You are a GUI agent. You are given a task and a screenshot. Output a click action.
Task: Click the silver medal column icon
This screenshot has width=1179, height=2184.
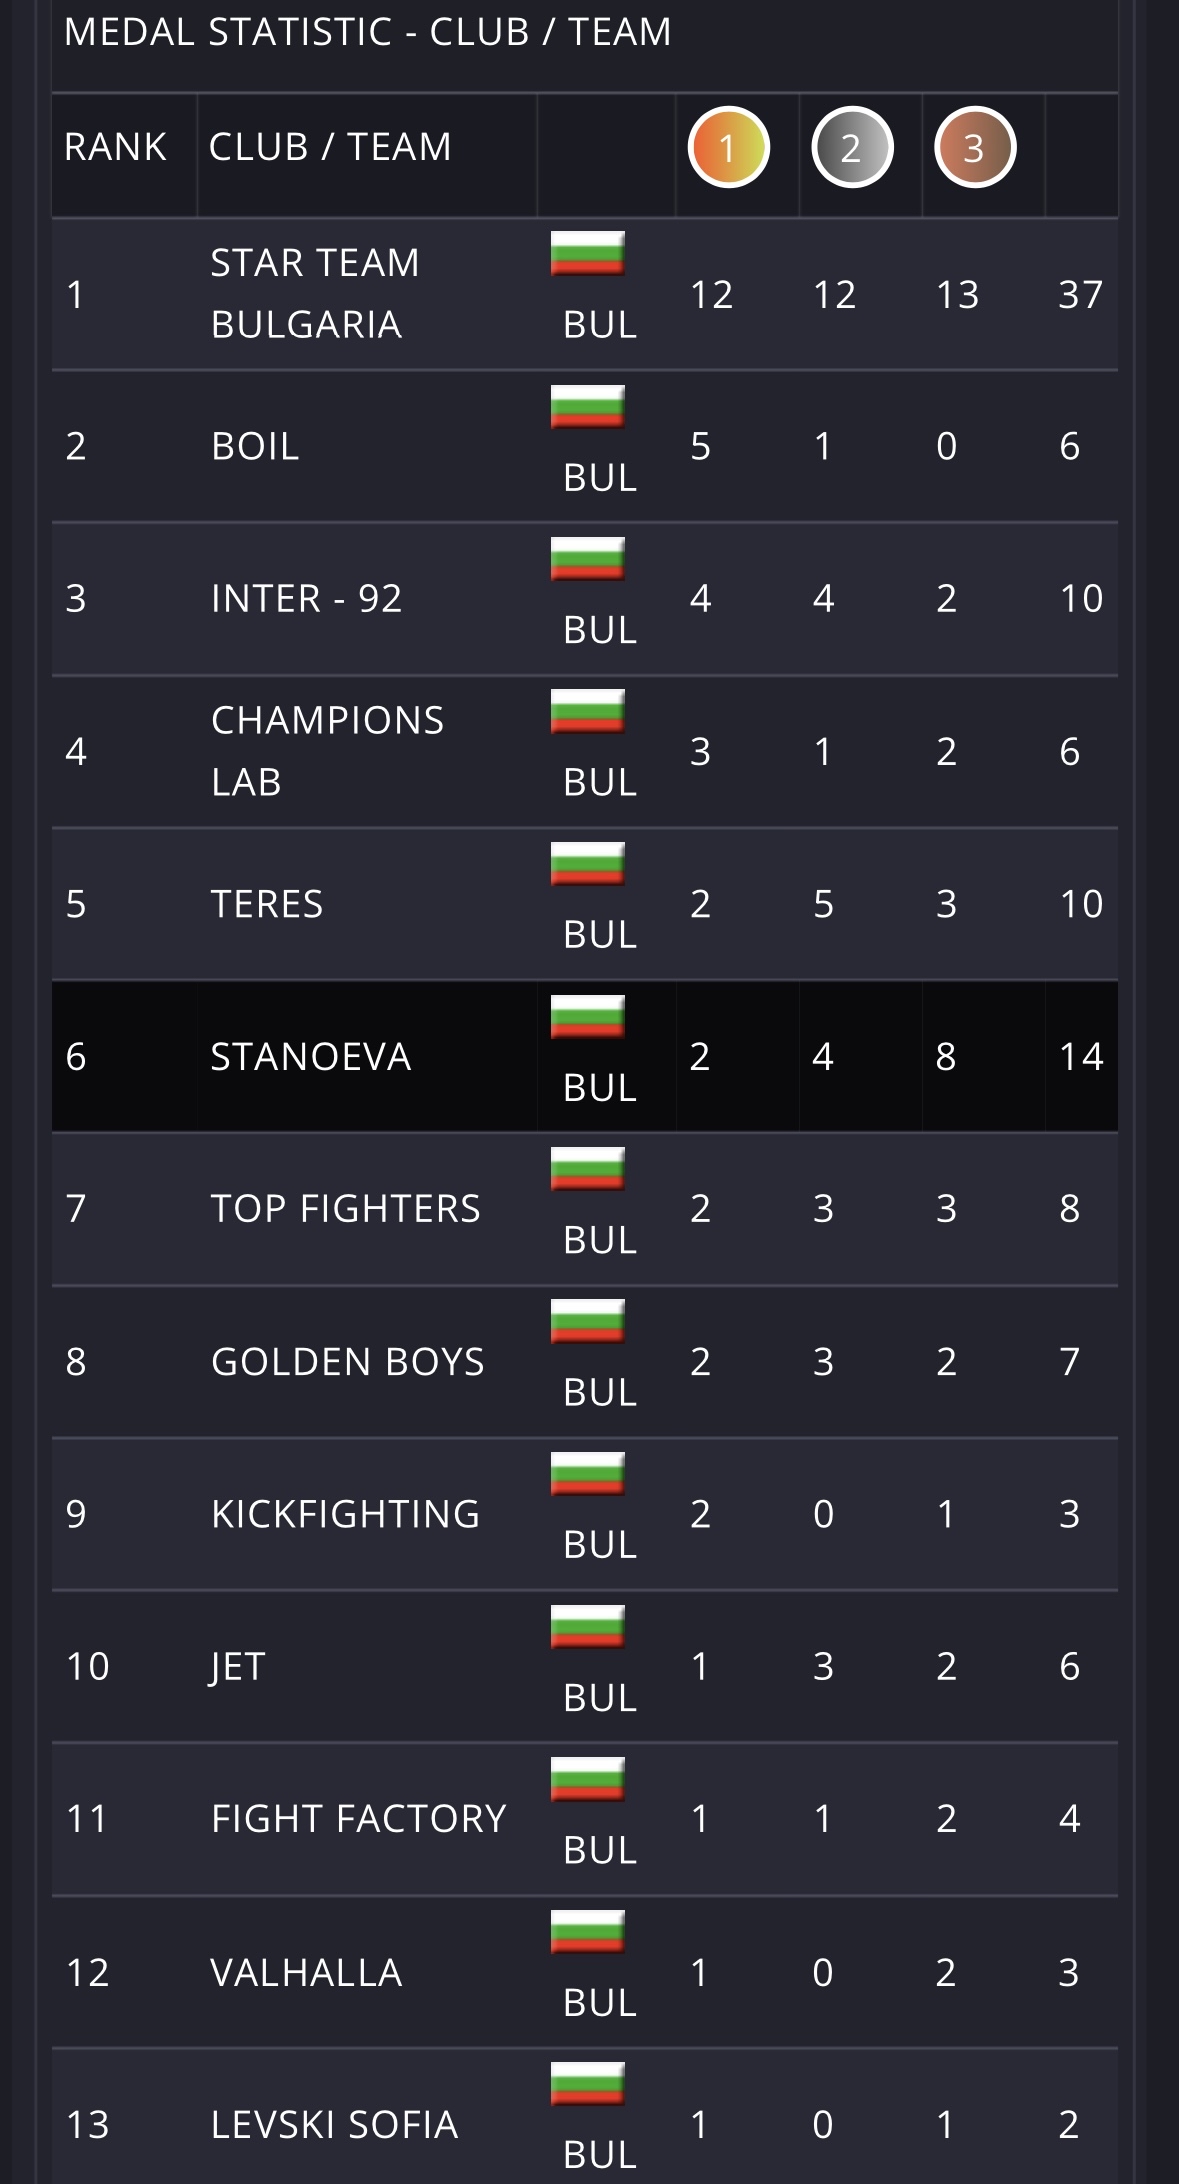coord(851,148)
